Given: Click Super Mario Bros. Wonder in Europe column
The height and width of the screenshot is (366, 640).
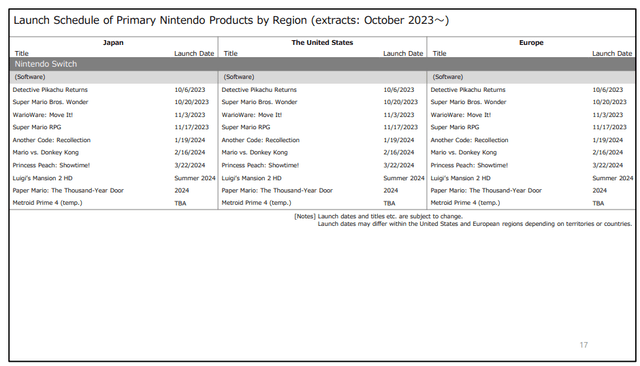Looking at the screenshot, I should coord(468,102).
